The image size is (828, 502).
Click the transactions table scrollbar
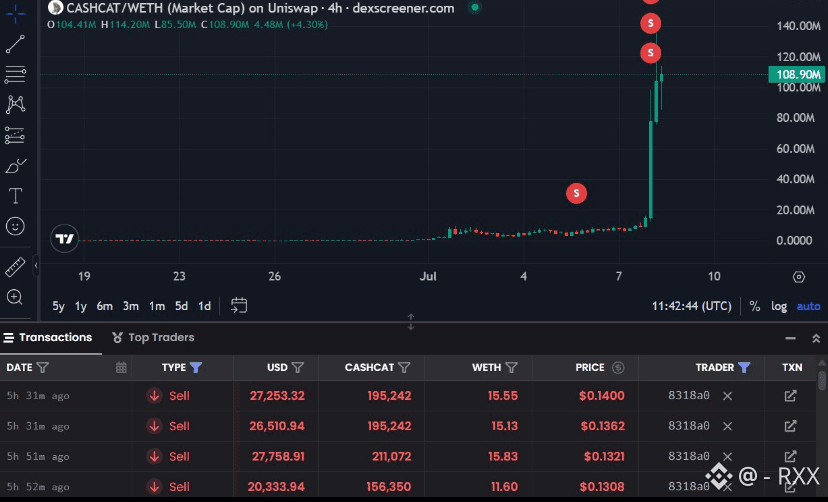point(822,379)
